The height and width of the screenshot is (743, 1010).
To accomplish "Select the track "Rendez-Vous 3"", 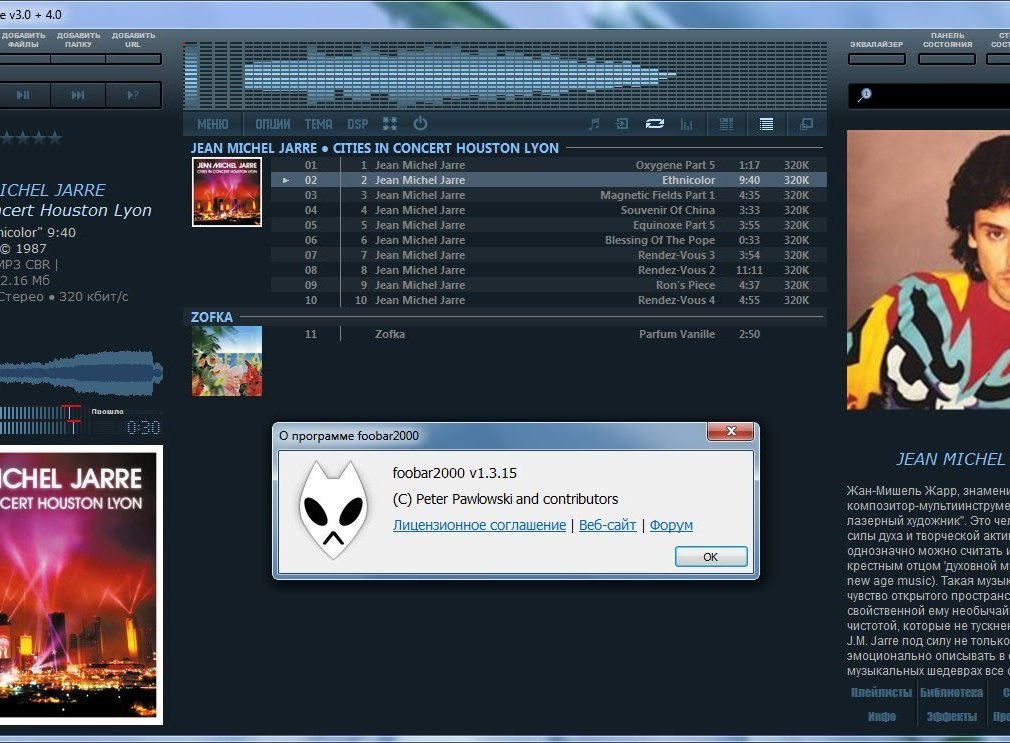I will (x=548, y=255).
